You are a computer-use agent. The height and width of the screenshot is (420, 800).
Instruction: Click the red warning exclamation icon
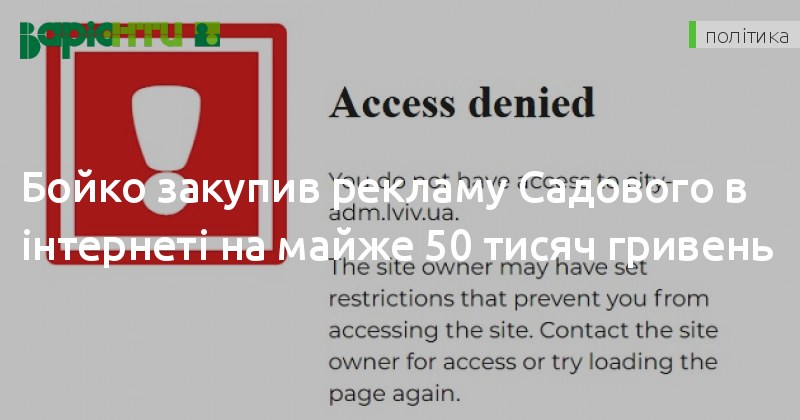pos(166,144)
